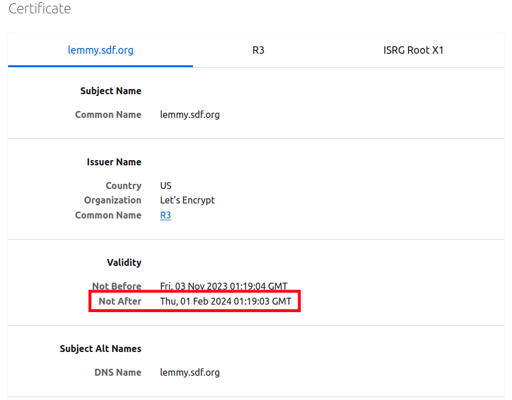The width and height of the screenshot is (512, 400).
Task: Click the Not After field label
Action: click(x=120, y=301)
